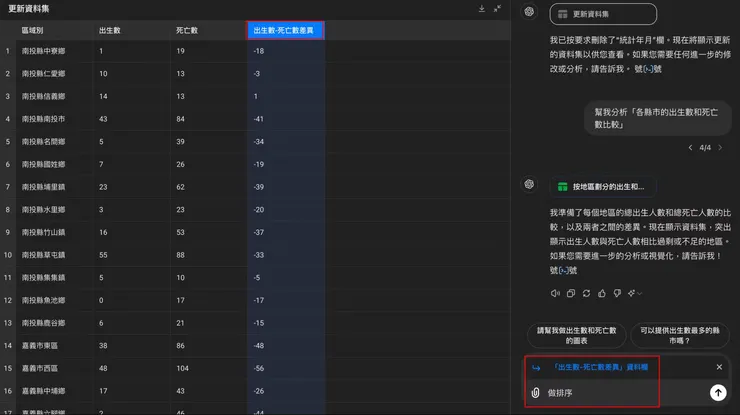The height and width of the screenshot is (415, 740).
Task: Go to the previous message version
Action: pyautogui.click(x=690, y=148)
